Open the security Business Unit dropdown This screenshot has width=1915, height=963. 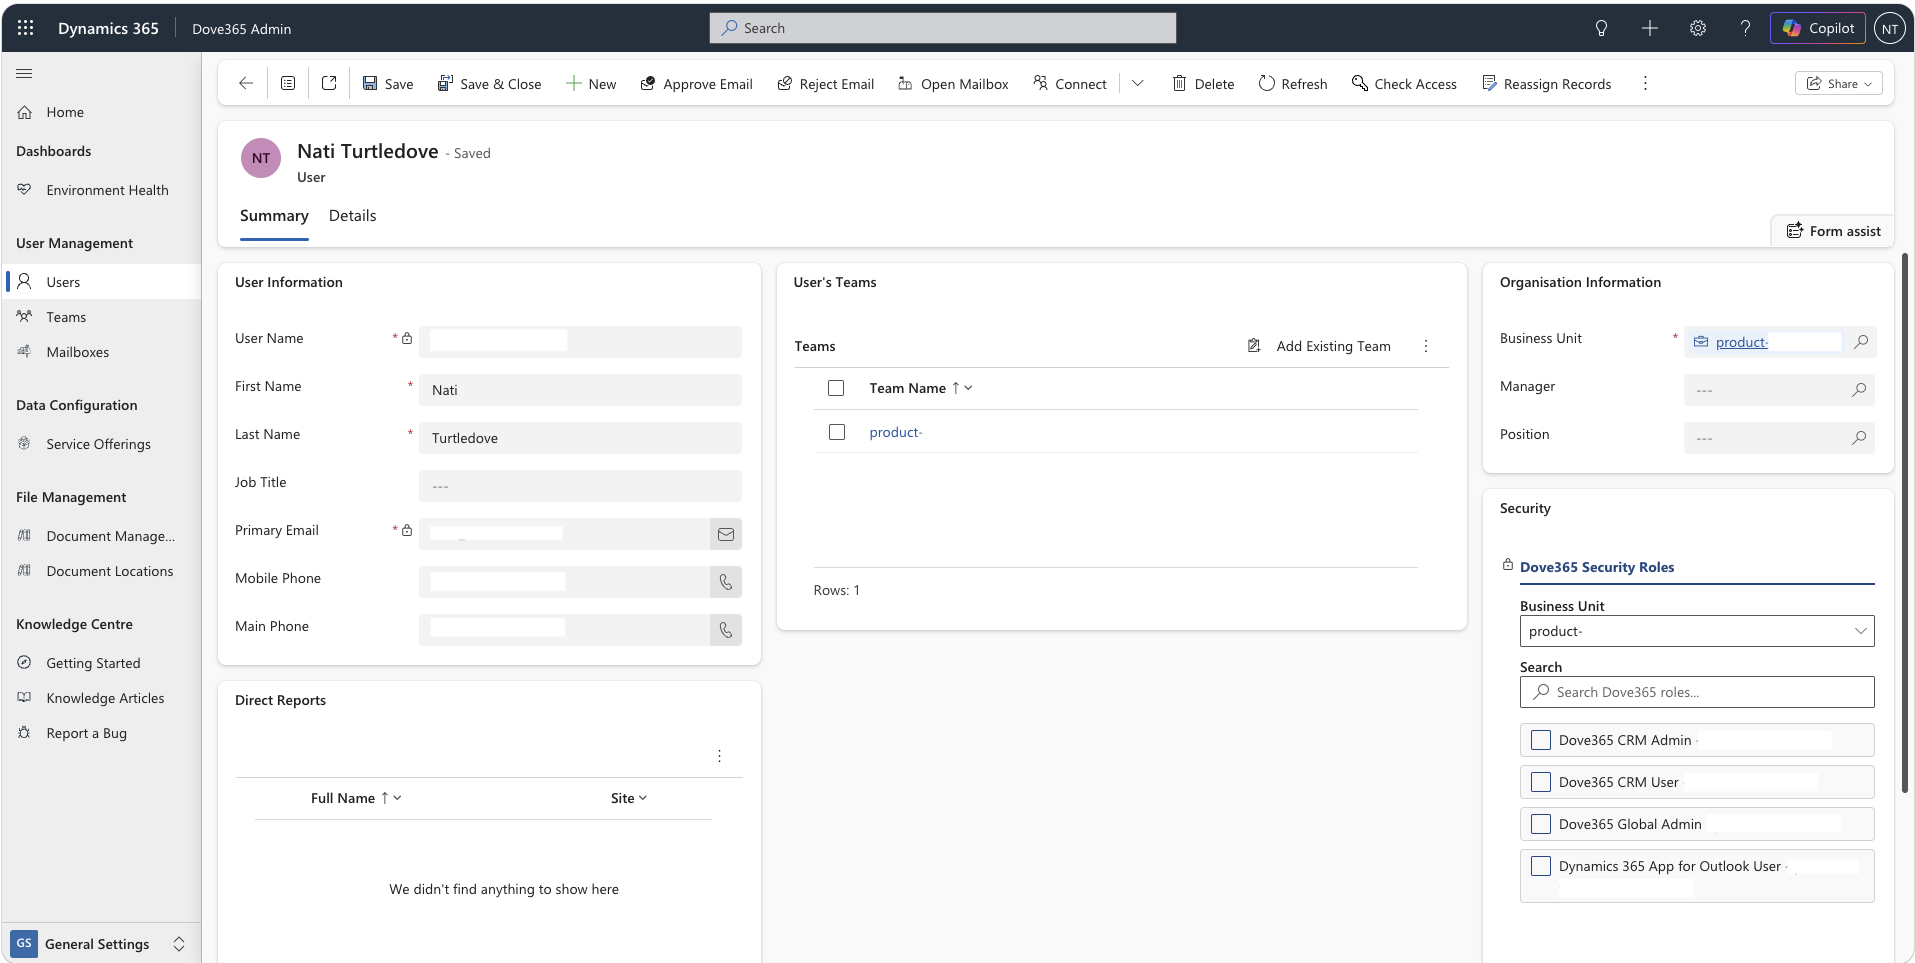pyautogui.click(x=1697, y=631)
